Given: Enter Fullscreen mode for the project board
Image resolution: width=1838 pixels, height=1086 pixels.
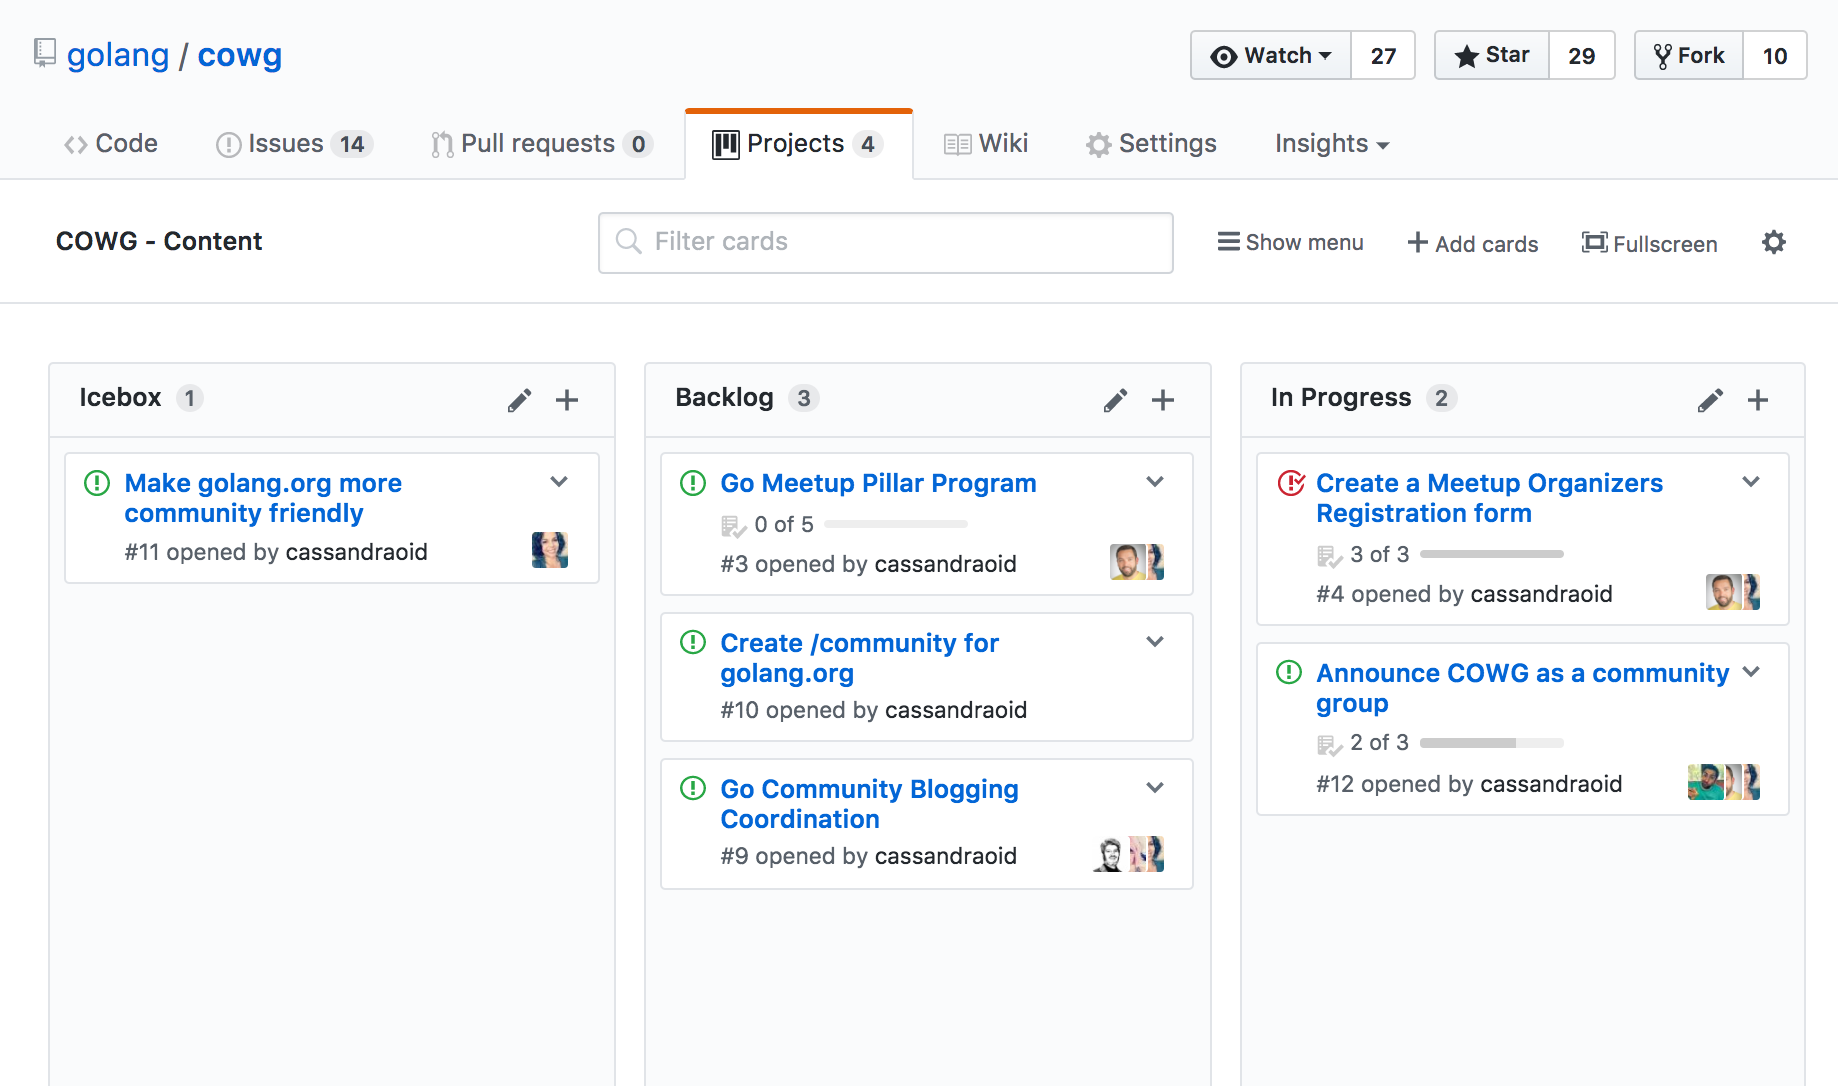Looking at the screenshot, I should pyautogui.click(x=1649, y=243).
